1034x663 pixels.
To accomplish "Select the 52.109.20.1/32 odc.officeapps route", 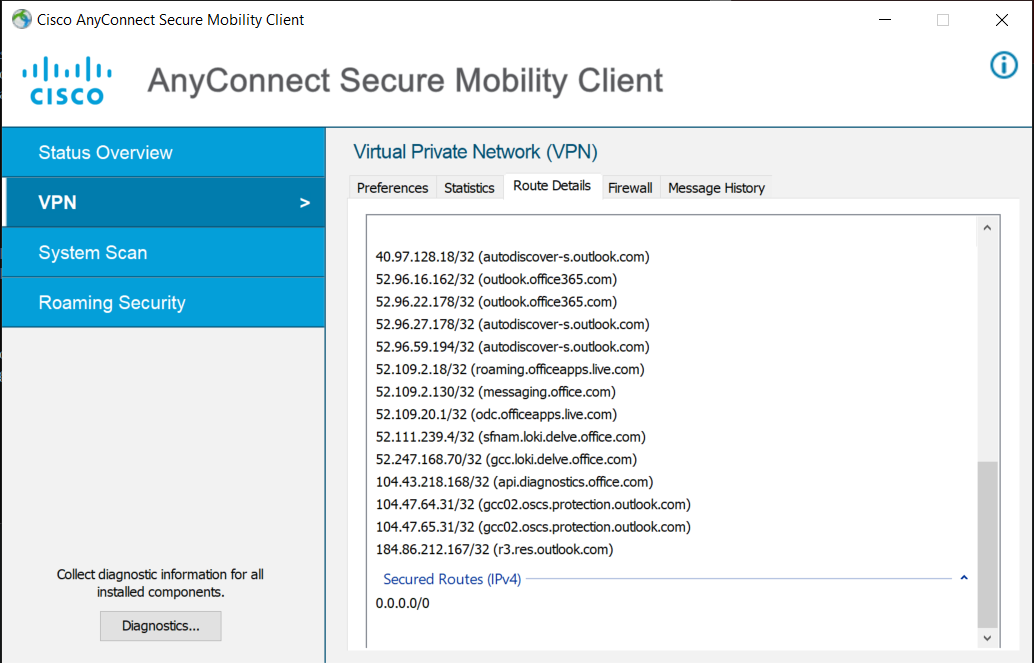I will point(497,414).
